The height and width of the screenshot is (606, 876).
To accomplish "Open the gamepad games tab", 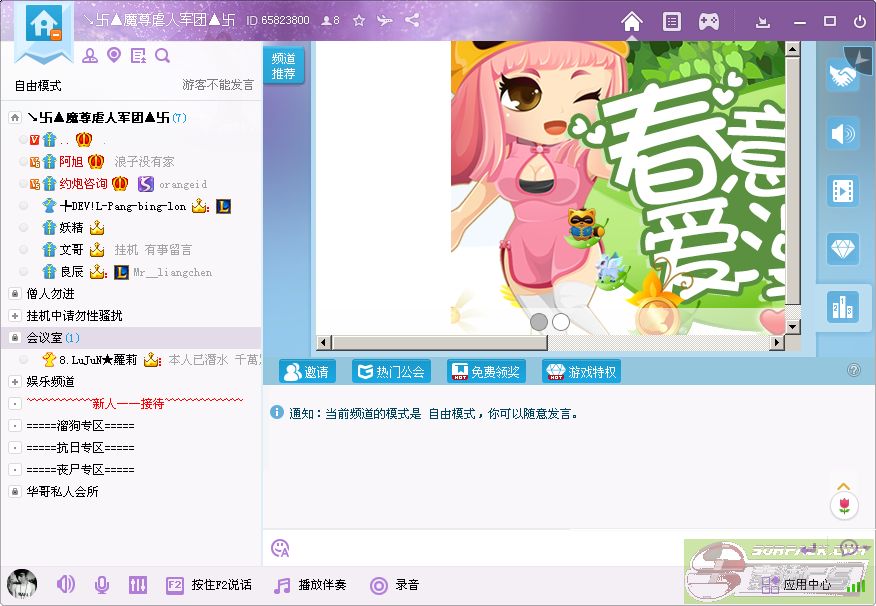I will 709,22.
